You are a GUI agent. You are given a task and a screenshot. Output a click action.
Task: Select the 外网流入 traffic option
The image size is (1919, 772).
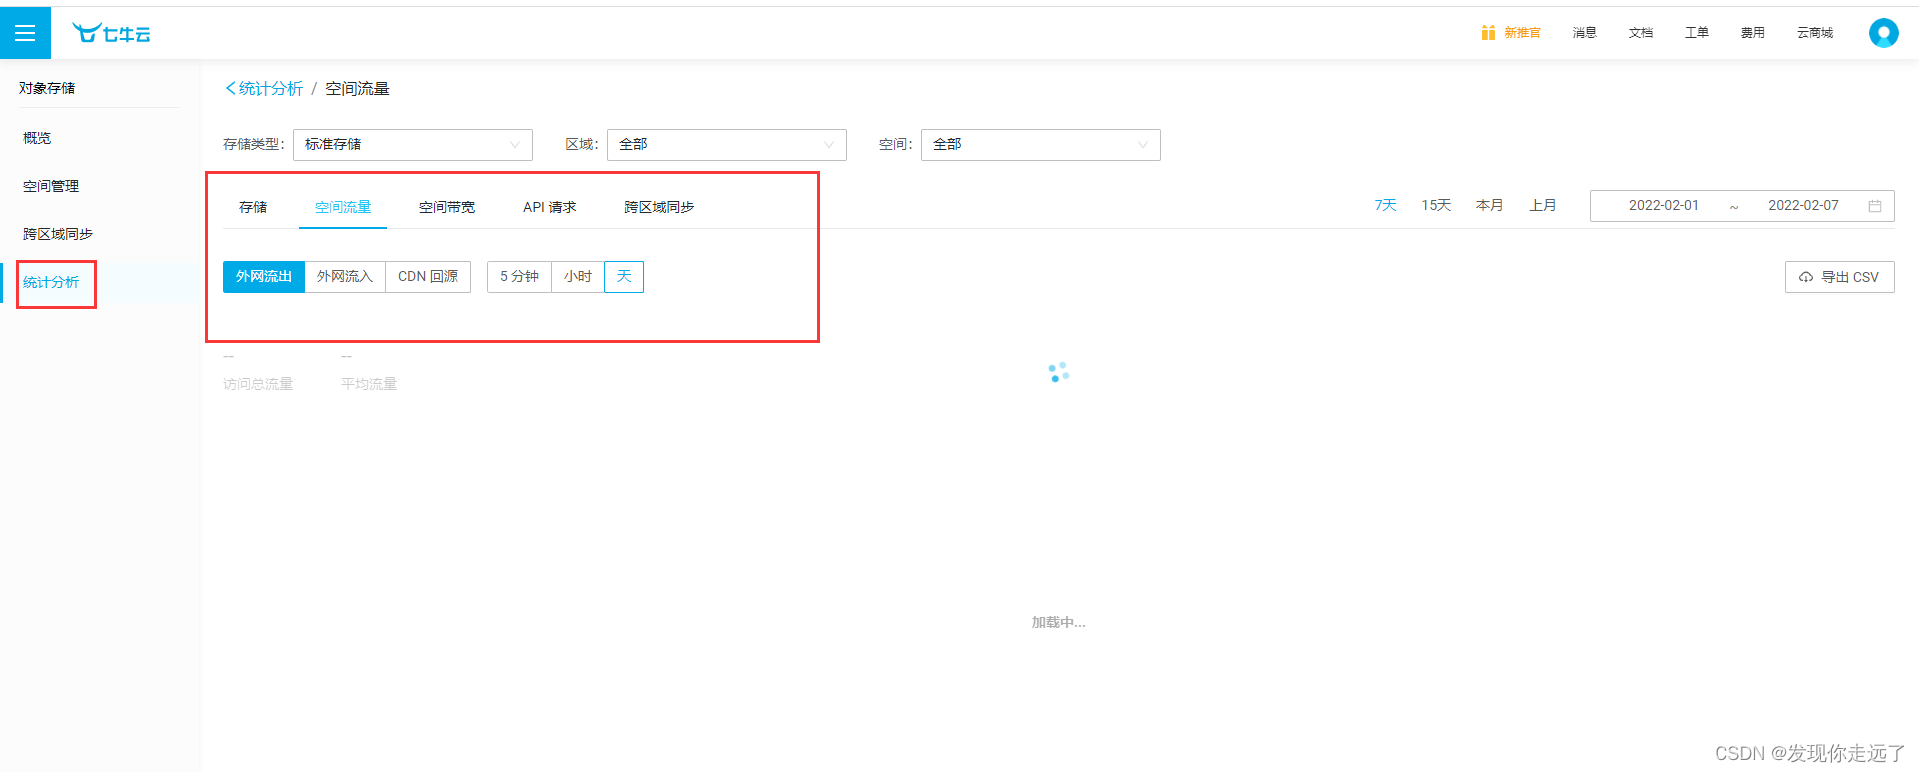point(345,277)
